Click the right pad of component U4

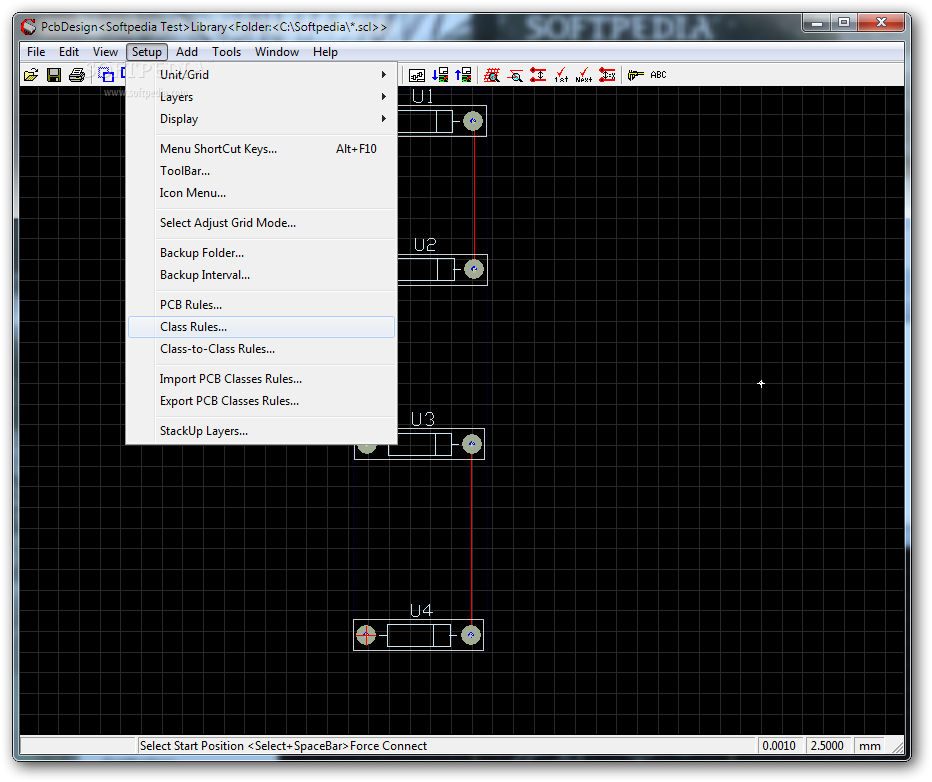tap(471, 635)
